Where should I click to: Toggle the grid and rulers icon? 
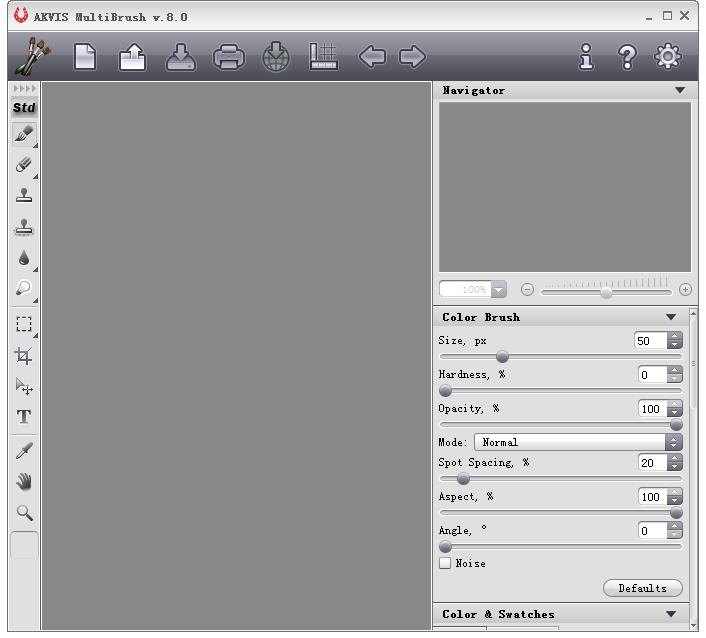pyautogui.click(x=323, y=57)
